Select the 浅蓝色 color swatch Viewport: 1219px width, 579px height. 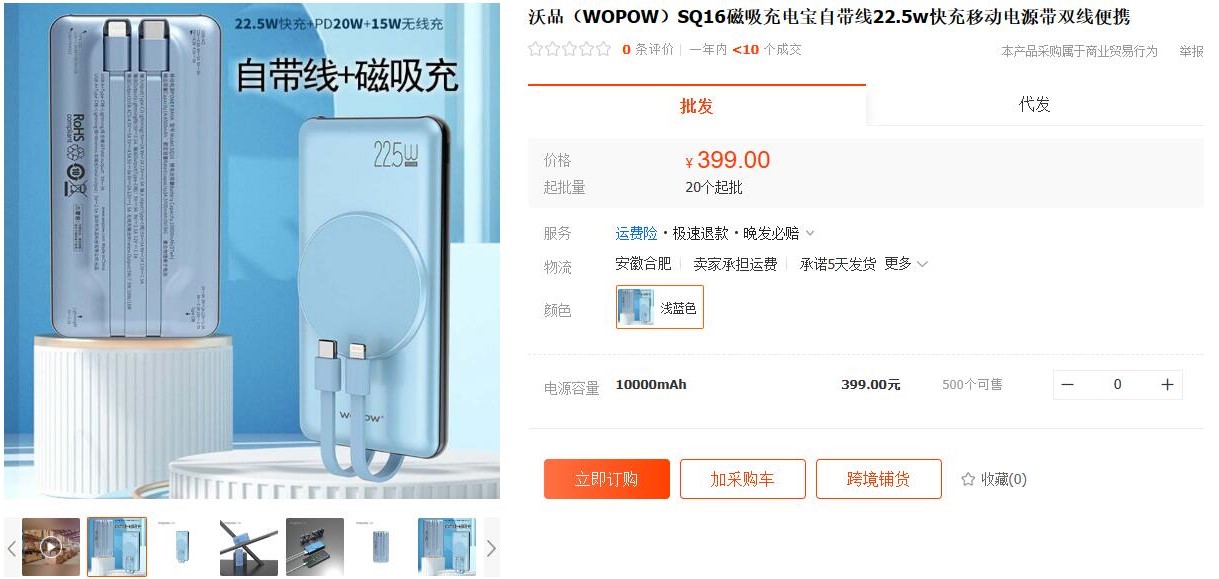pos(660,307)
